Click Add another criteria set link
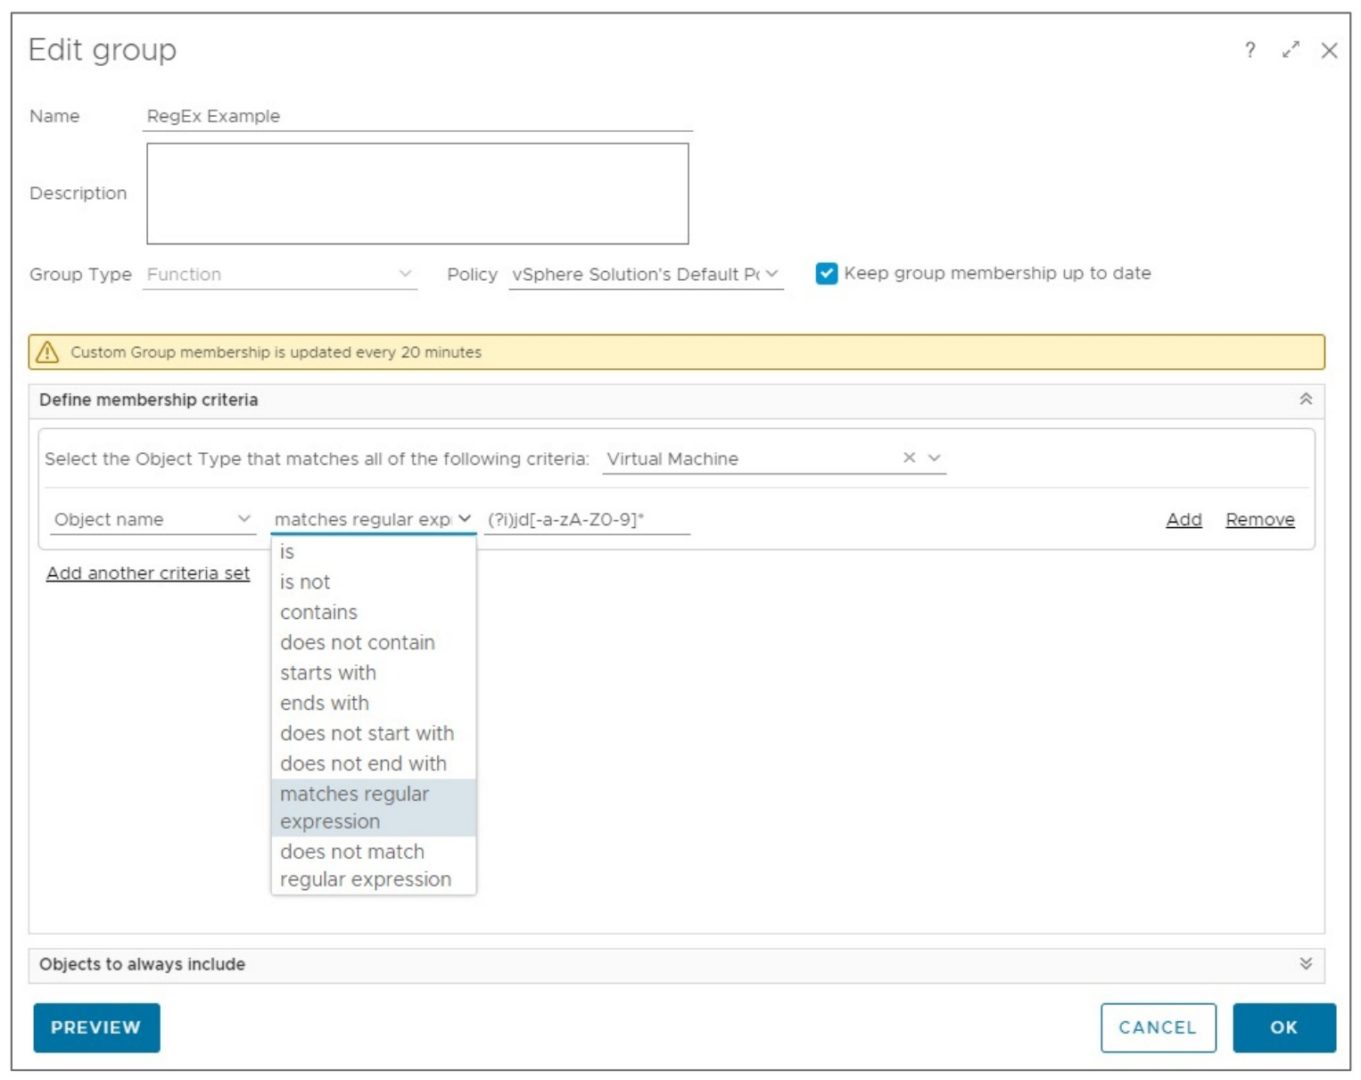This screenshot has height=1080, width=1361. (x=148, y=573)
